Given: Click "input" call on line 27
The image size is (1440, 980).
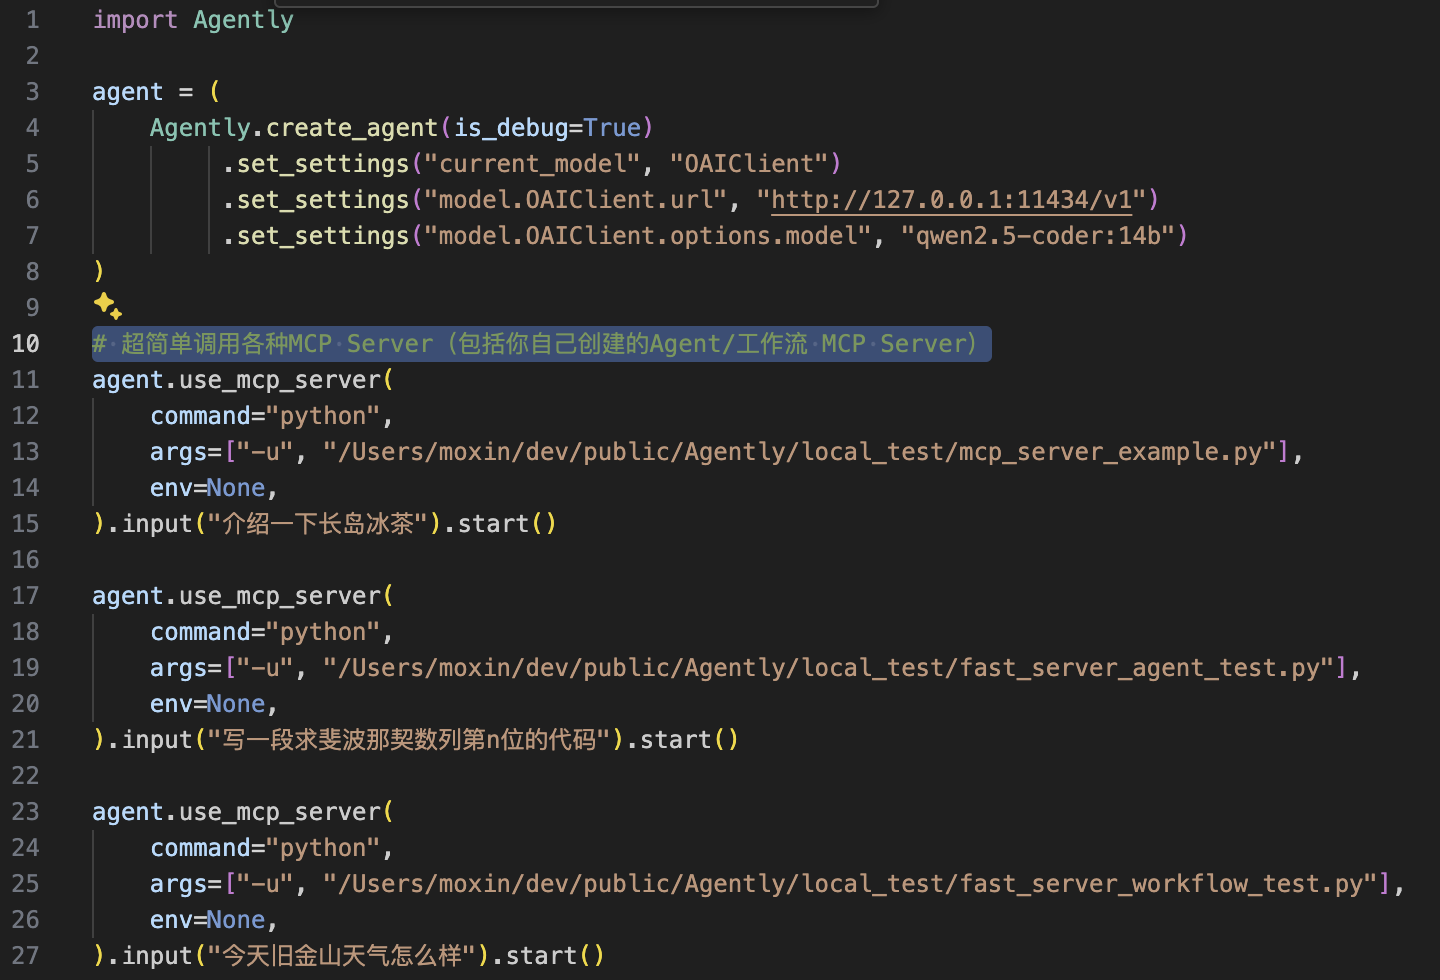Looking at the screenshot, I should (x=157, y=956).
